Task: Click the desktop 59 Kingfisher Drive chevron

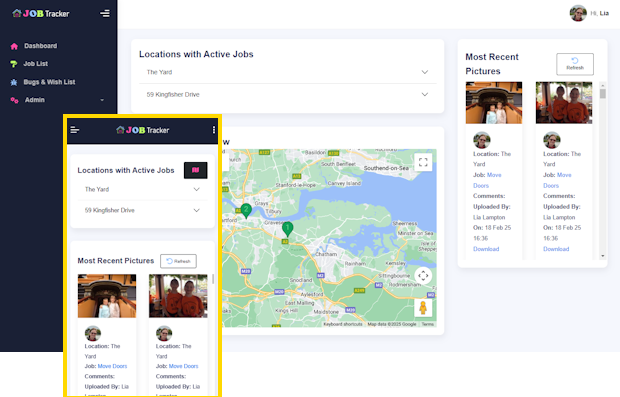Action: coord(425,95)
